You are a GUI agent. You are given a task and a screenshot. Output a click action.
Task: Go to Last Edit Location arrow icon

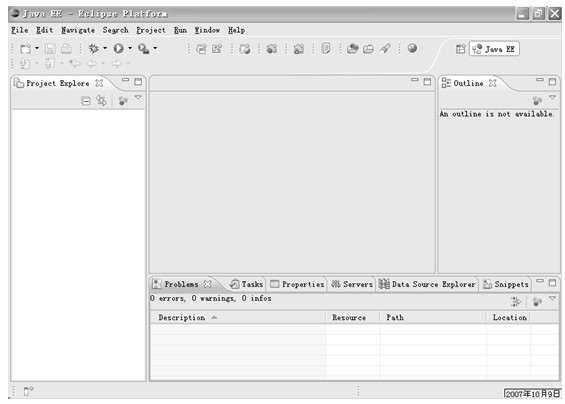[x=75, y=64]
